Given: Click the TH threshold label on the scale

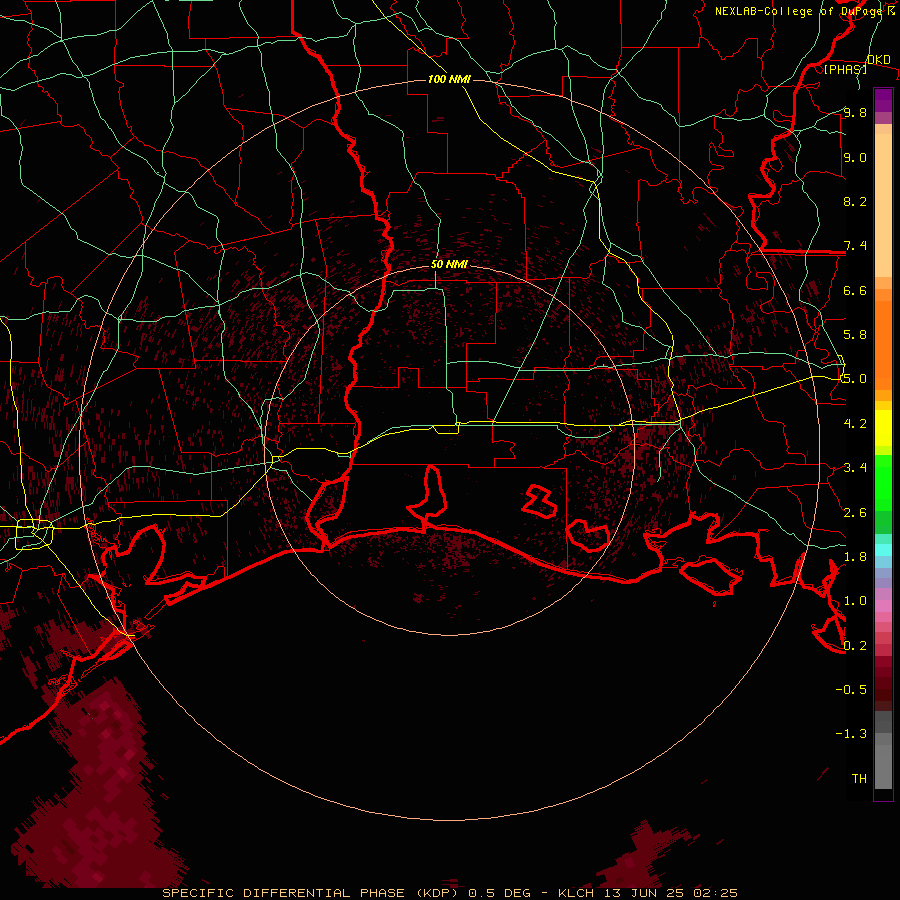Looking at the screenshot, I should (859, 779).
